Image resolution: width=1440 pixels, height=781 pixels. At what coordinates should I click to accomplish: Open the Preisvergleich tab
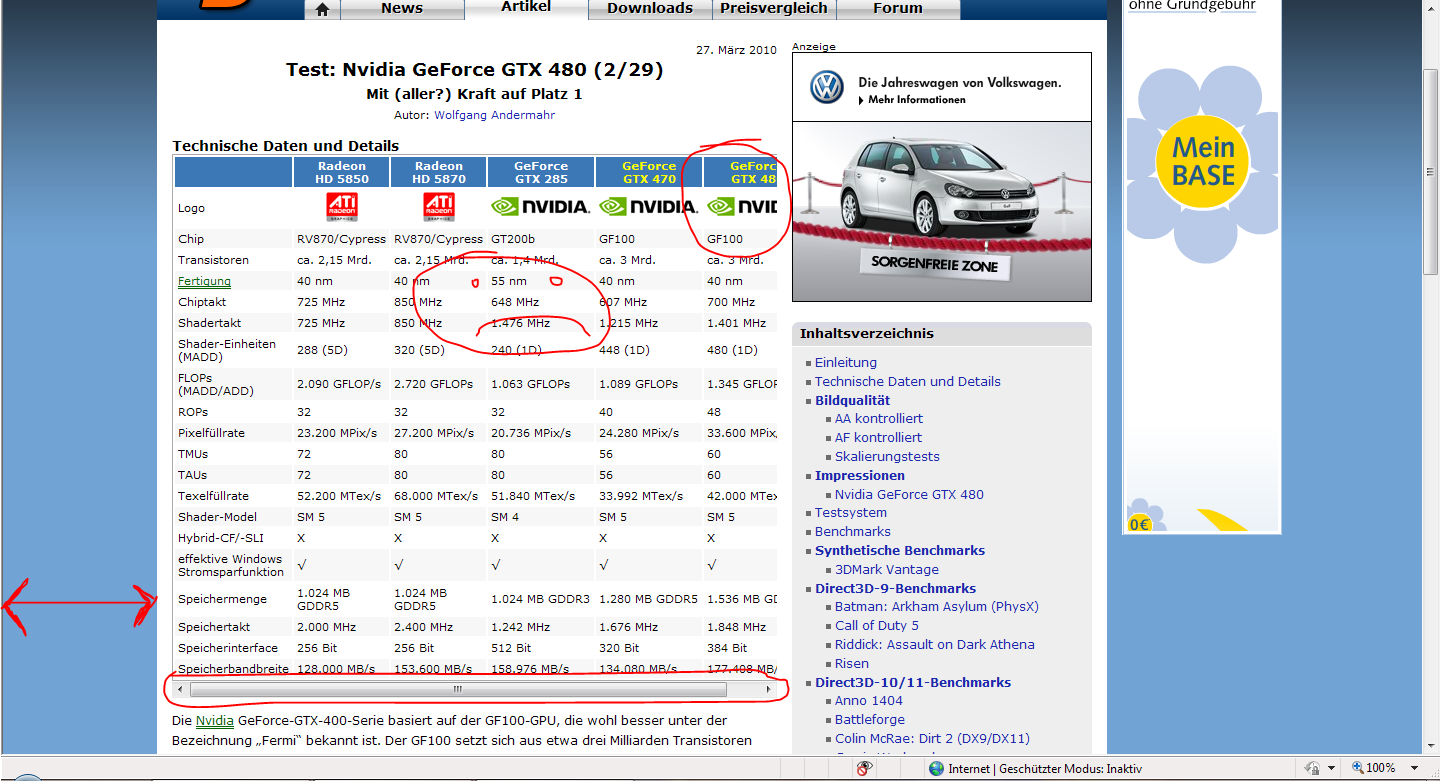pyautogui.click(x=774, y=8)
